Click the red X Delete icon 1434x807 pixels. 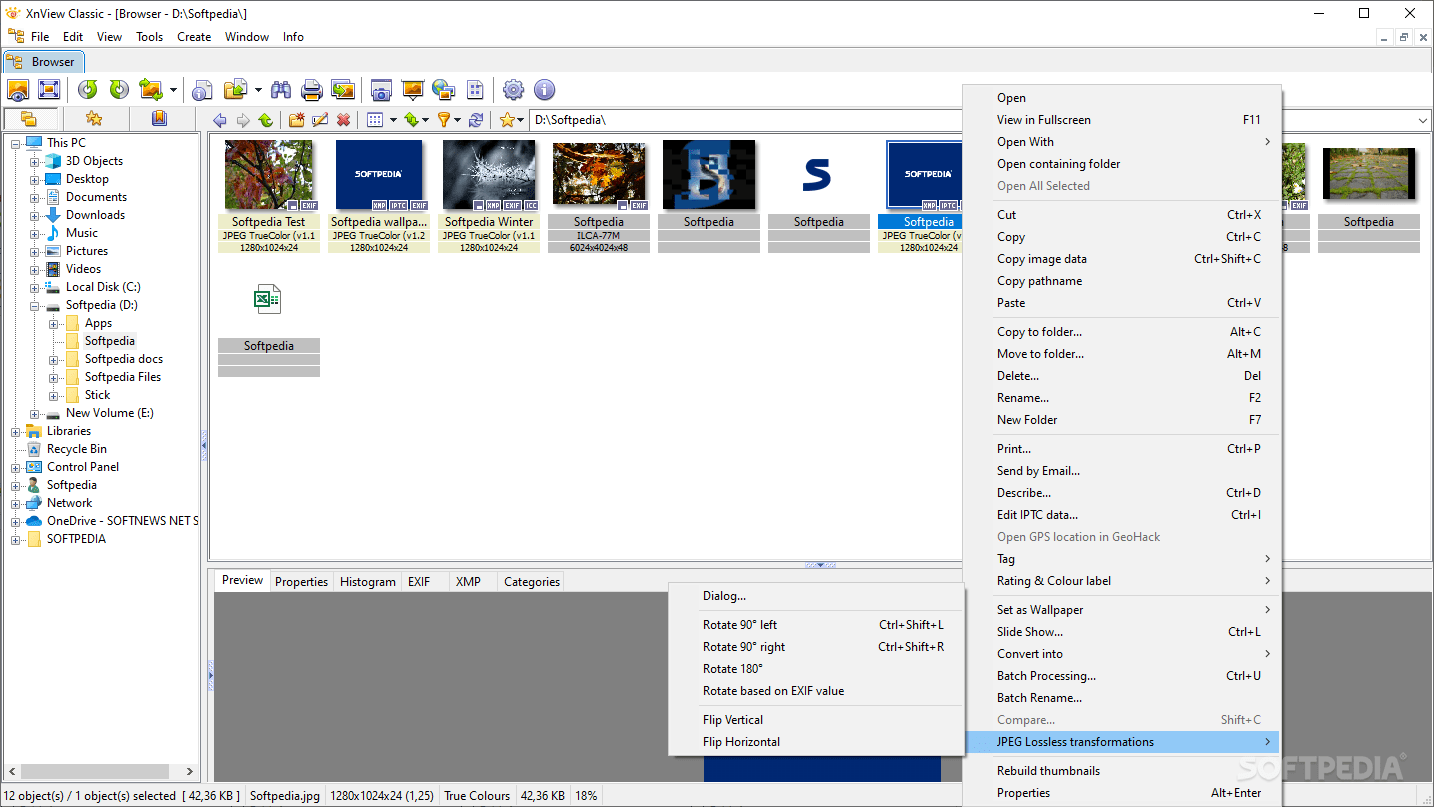click(343, 120)
